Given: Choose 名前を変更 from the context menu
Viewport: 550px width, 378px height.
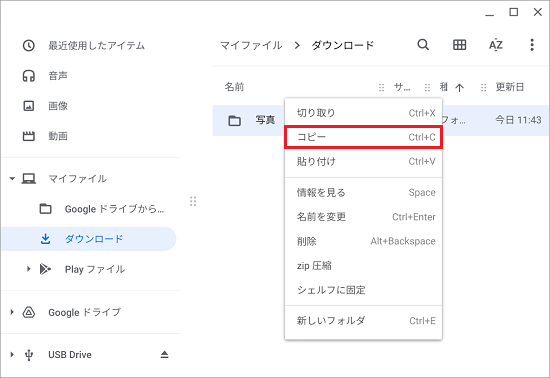Looking at the screenshot, I should 363,217.
